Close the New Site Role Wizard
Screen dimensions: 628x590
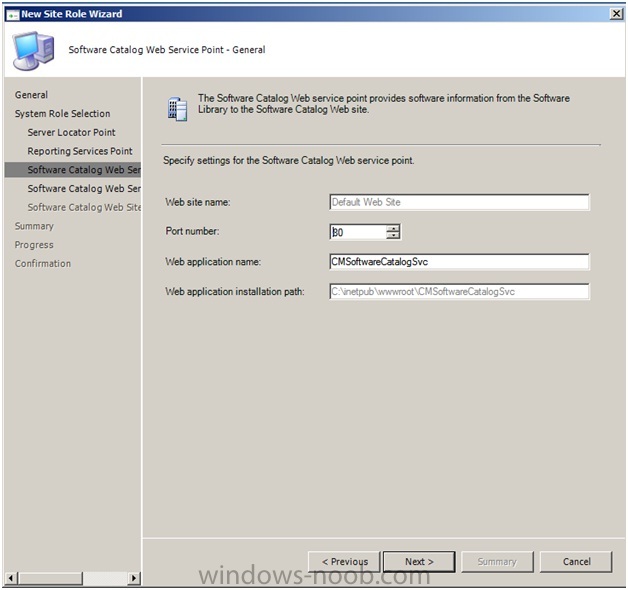click(x=616, y=14)
